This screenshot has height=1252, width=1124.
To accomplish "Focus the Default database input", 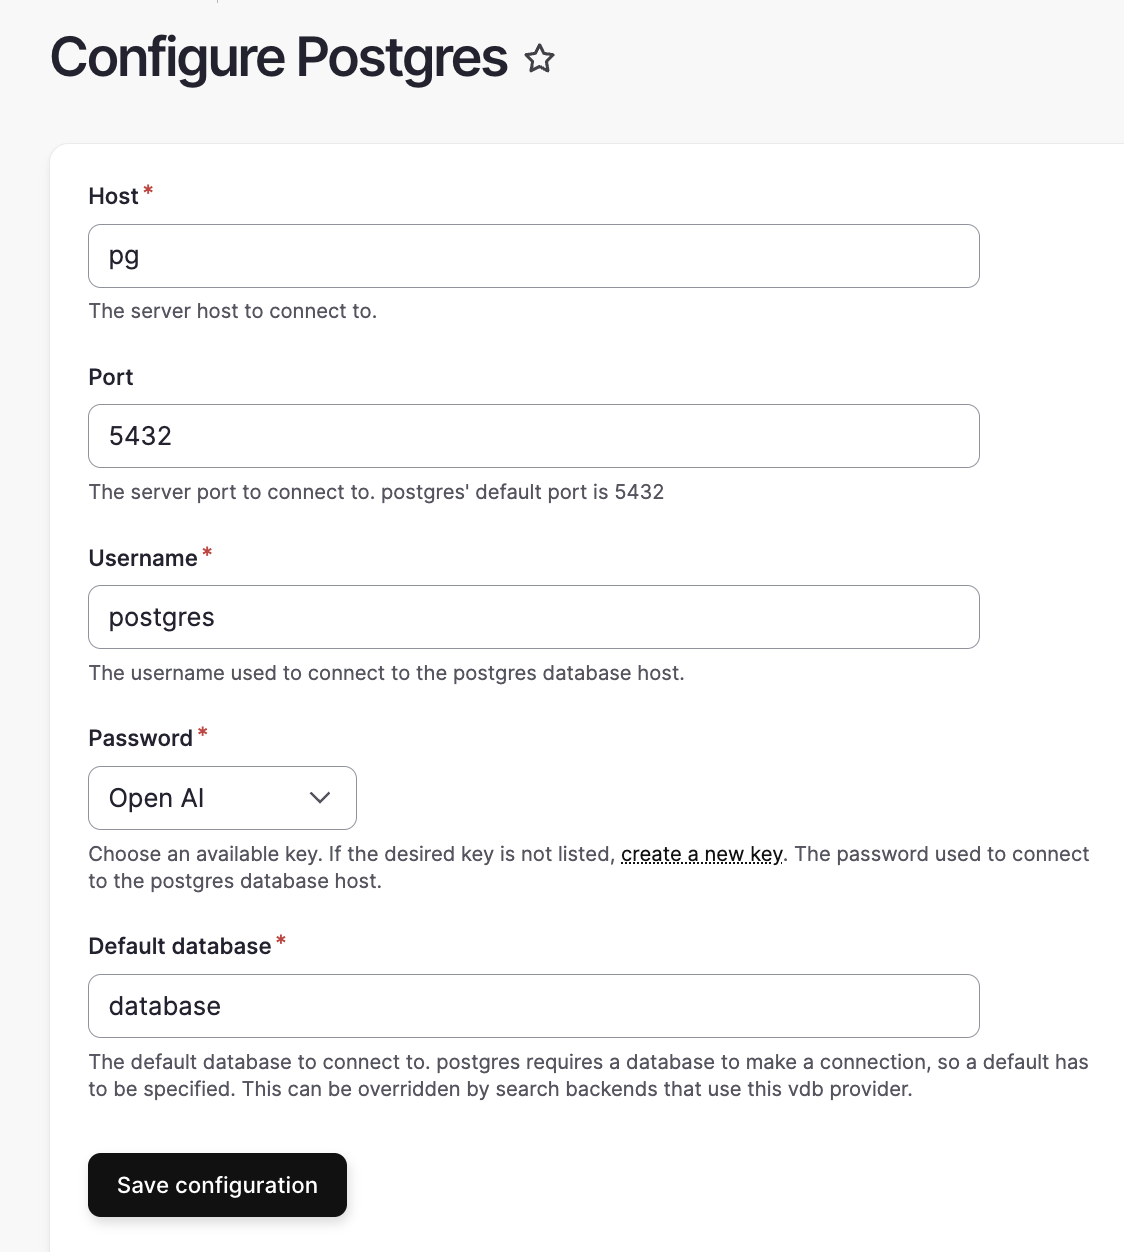I will click(534, 1006).
